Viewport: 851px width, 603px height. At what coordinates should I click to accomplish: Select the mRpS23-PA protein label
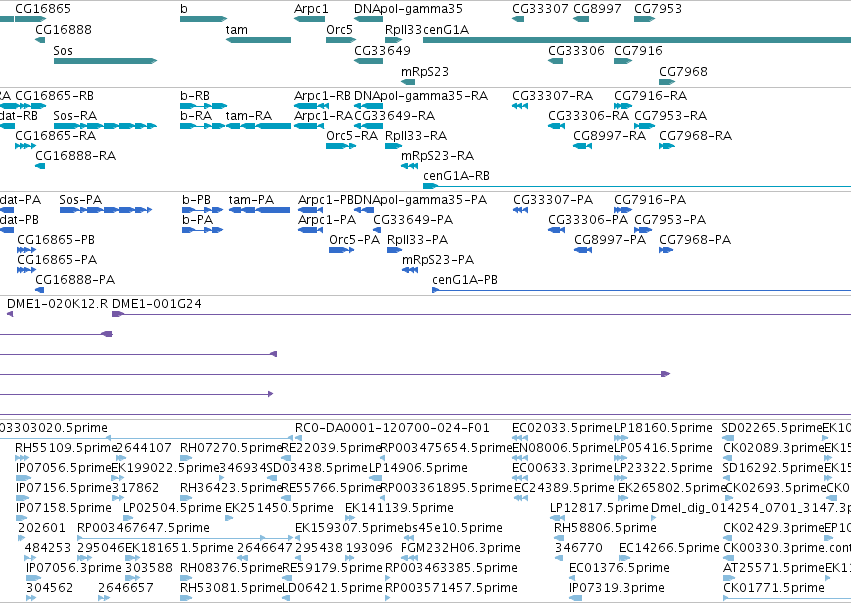pos(438,260)
